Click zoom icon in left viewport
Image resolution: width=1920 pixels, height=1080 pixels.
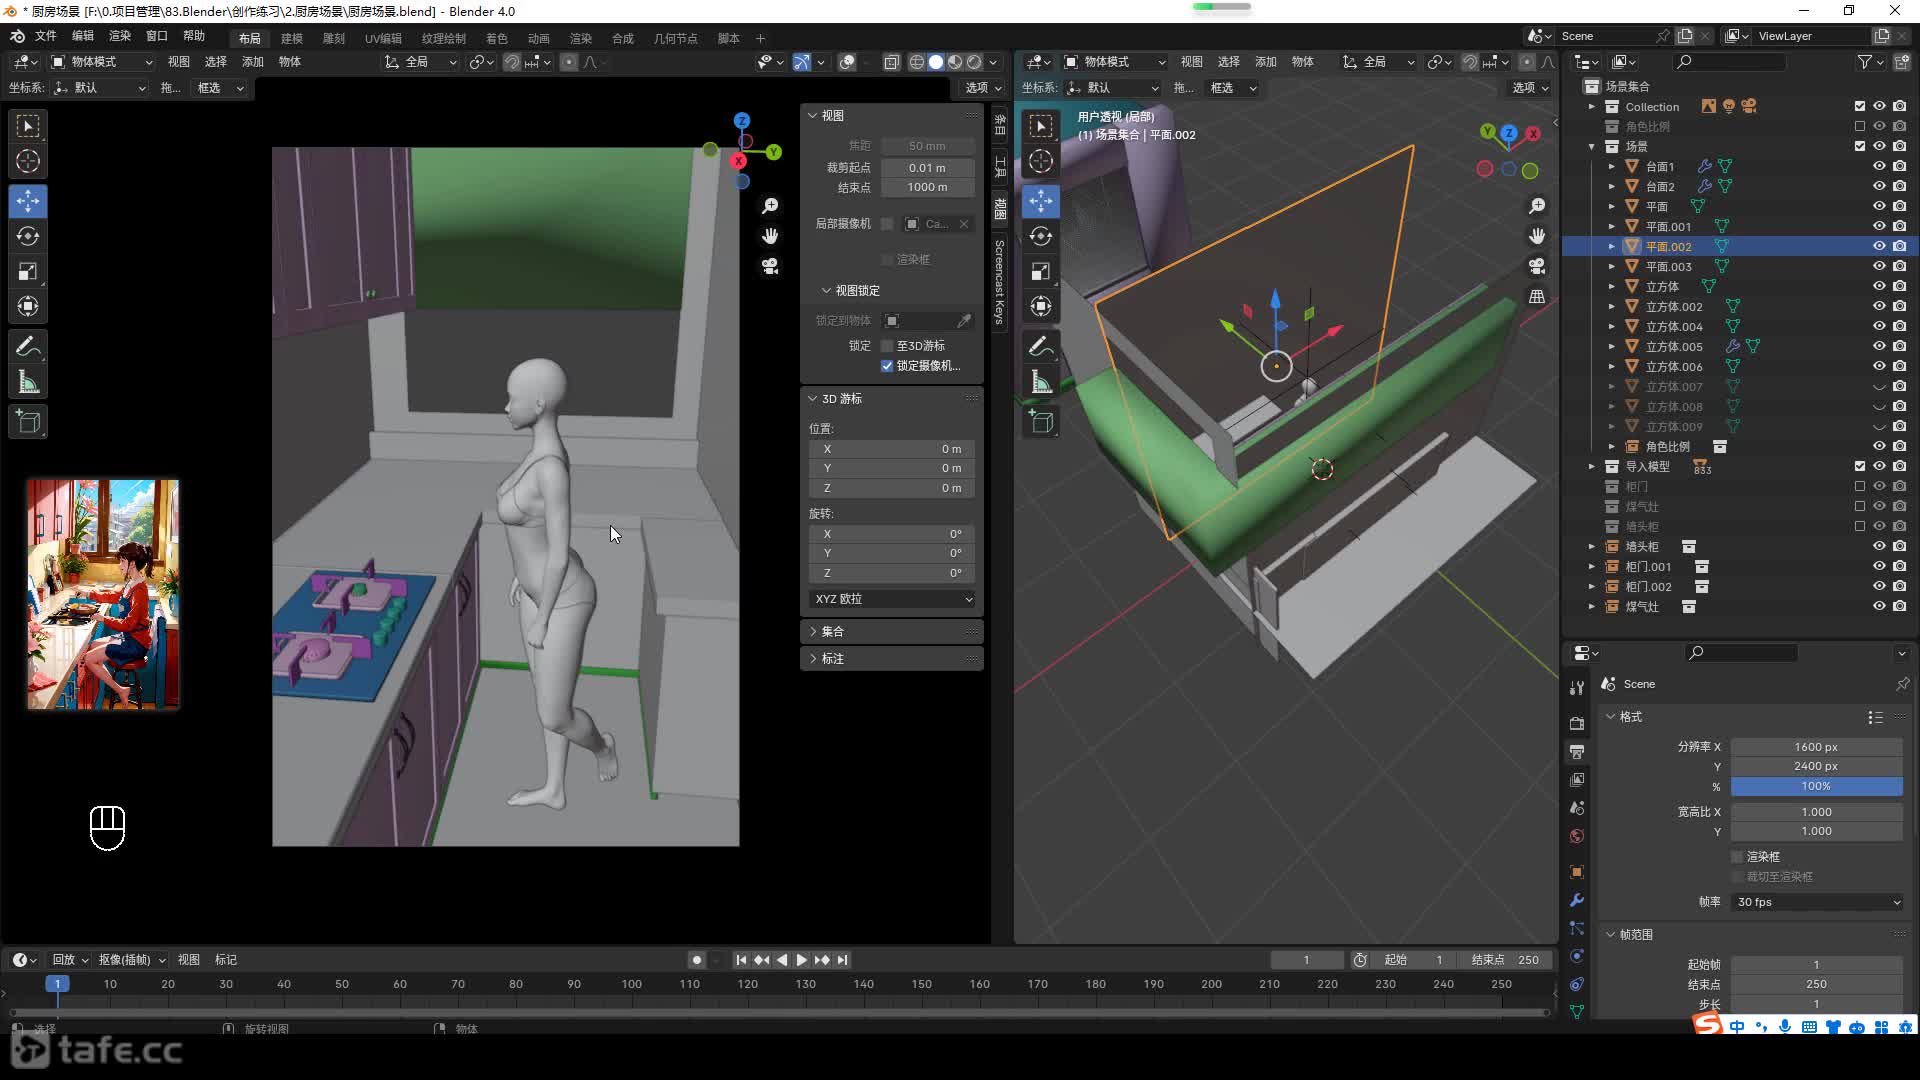pyautogui.click(x=770, y=206)
